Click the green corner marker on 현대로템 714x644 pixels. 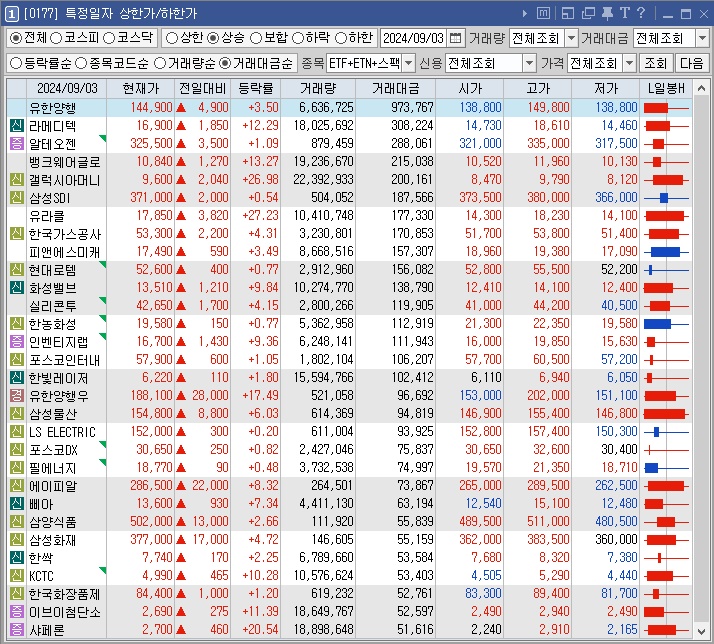103,264
